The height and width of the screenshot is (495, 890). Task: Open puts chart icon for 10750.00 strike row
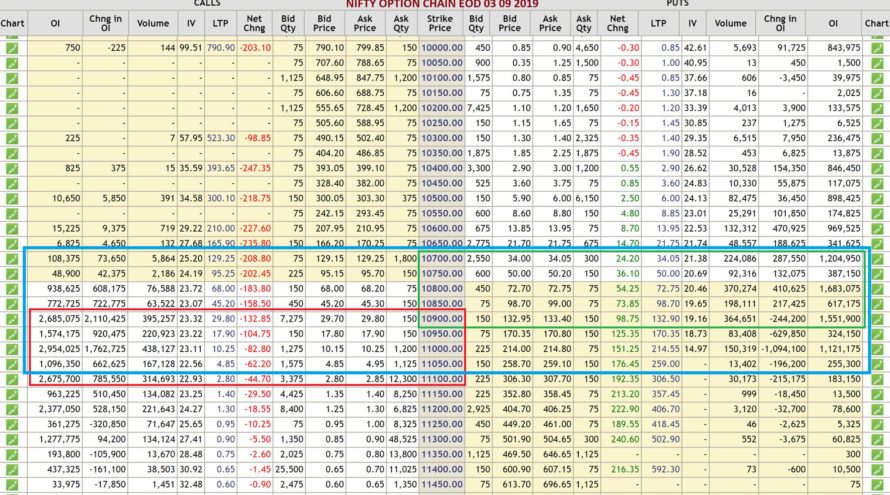pos(877,274)
